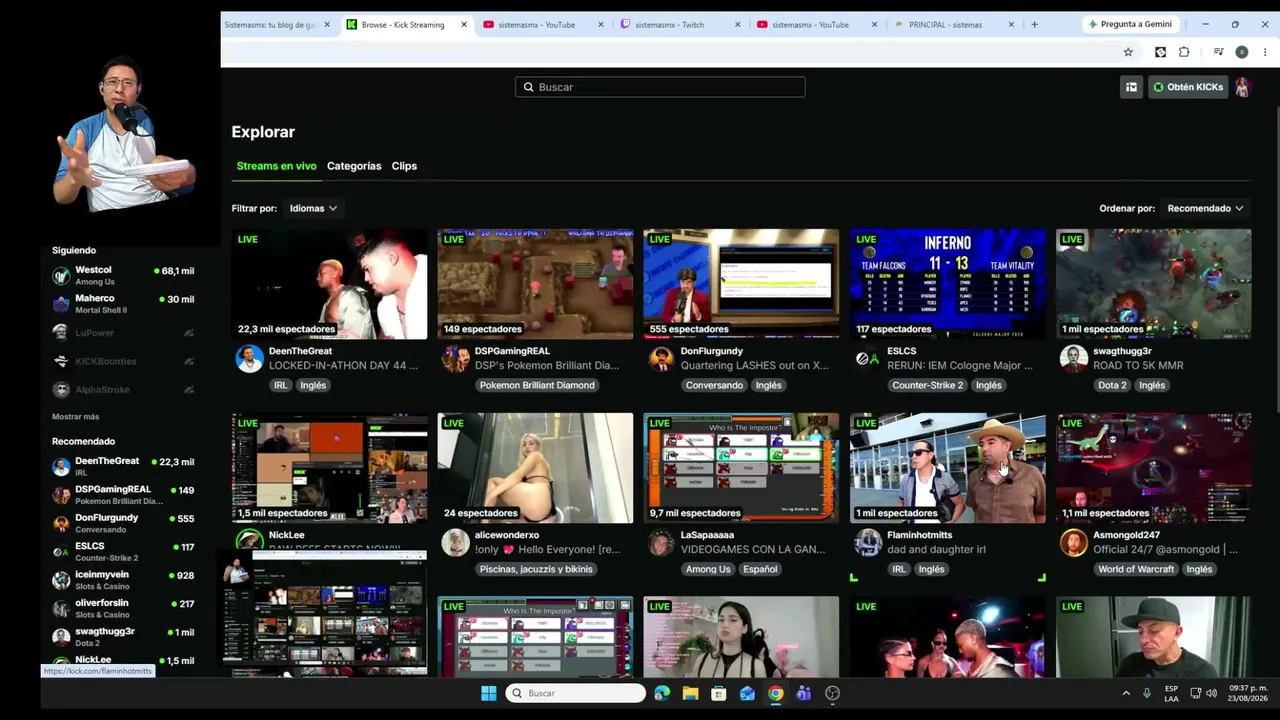Viewport: 1280px width, 720px height.
Task: Open DSPGamingREAL channel avatar under the stream card
Action: coord(455,359)
